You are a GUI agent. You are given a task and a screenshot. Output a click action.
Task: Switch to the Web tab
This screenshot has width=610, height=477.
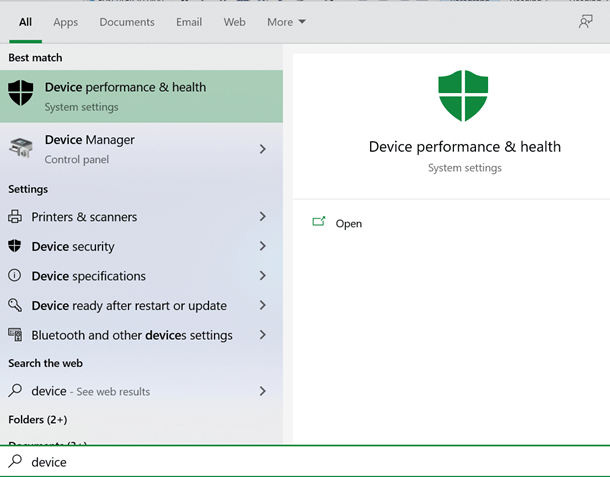(235, 22)
